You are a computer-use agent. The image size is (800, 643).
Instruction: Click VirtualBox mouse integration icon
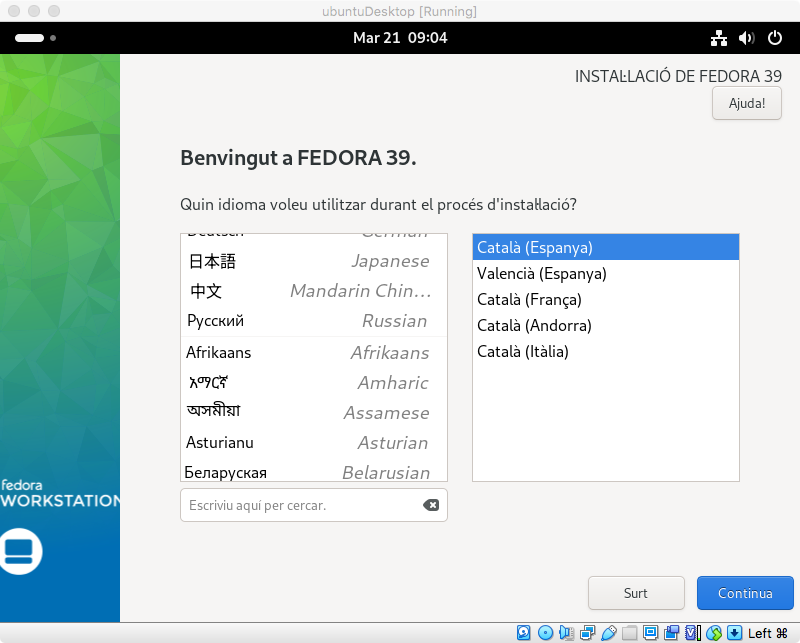(714, 633)
